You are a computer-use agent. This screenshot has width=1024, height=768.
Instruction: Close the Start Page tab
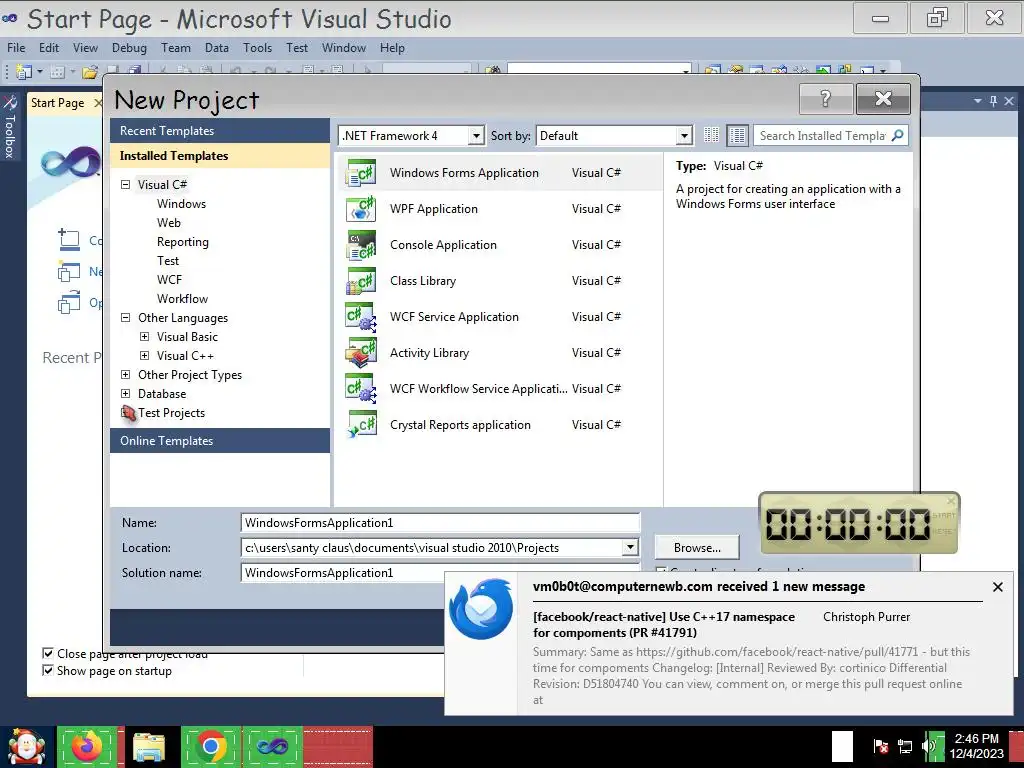pyautogui.click(x=98, y=103)
